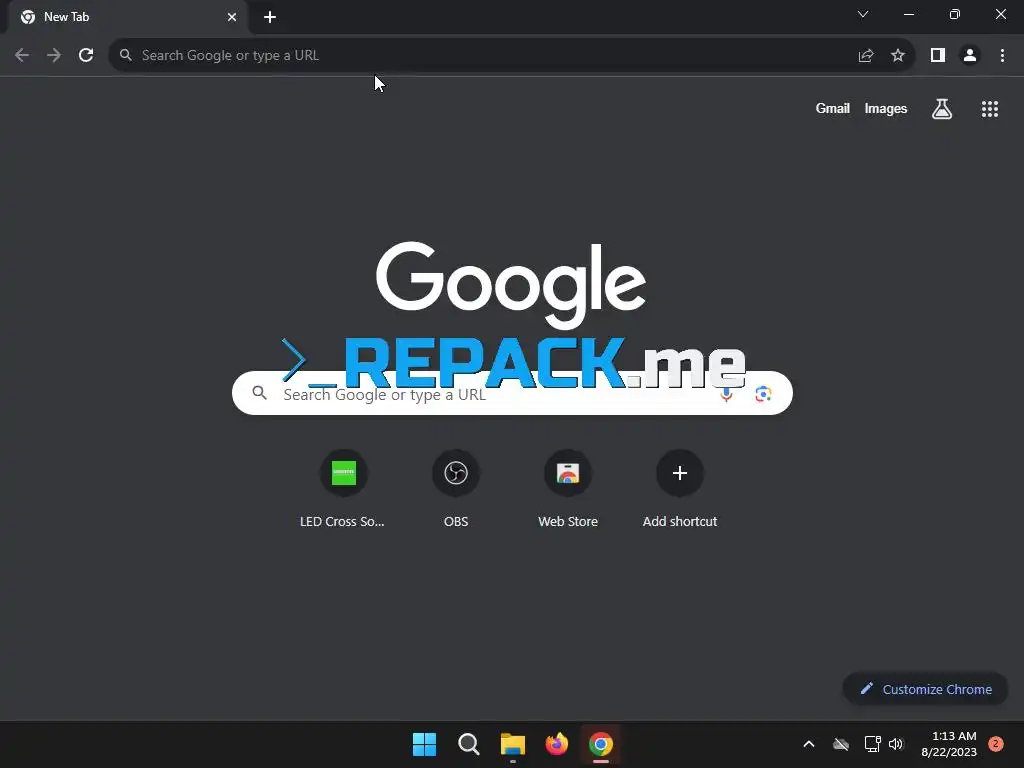This screenshot has height=768, width=1024.
Task: Open Windows taskbar search
Action: (x=468, y=744)
